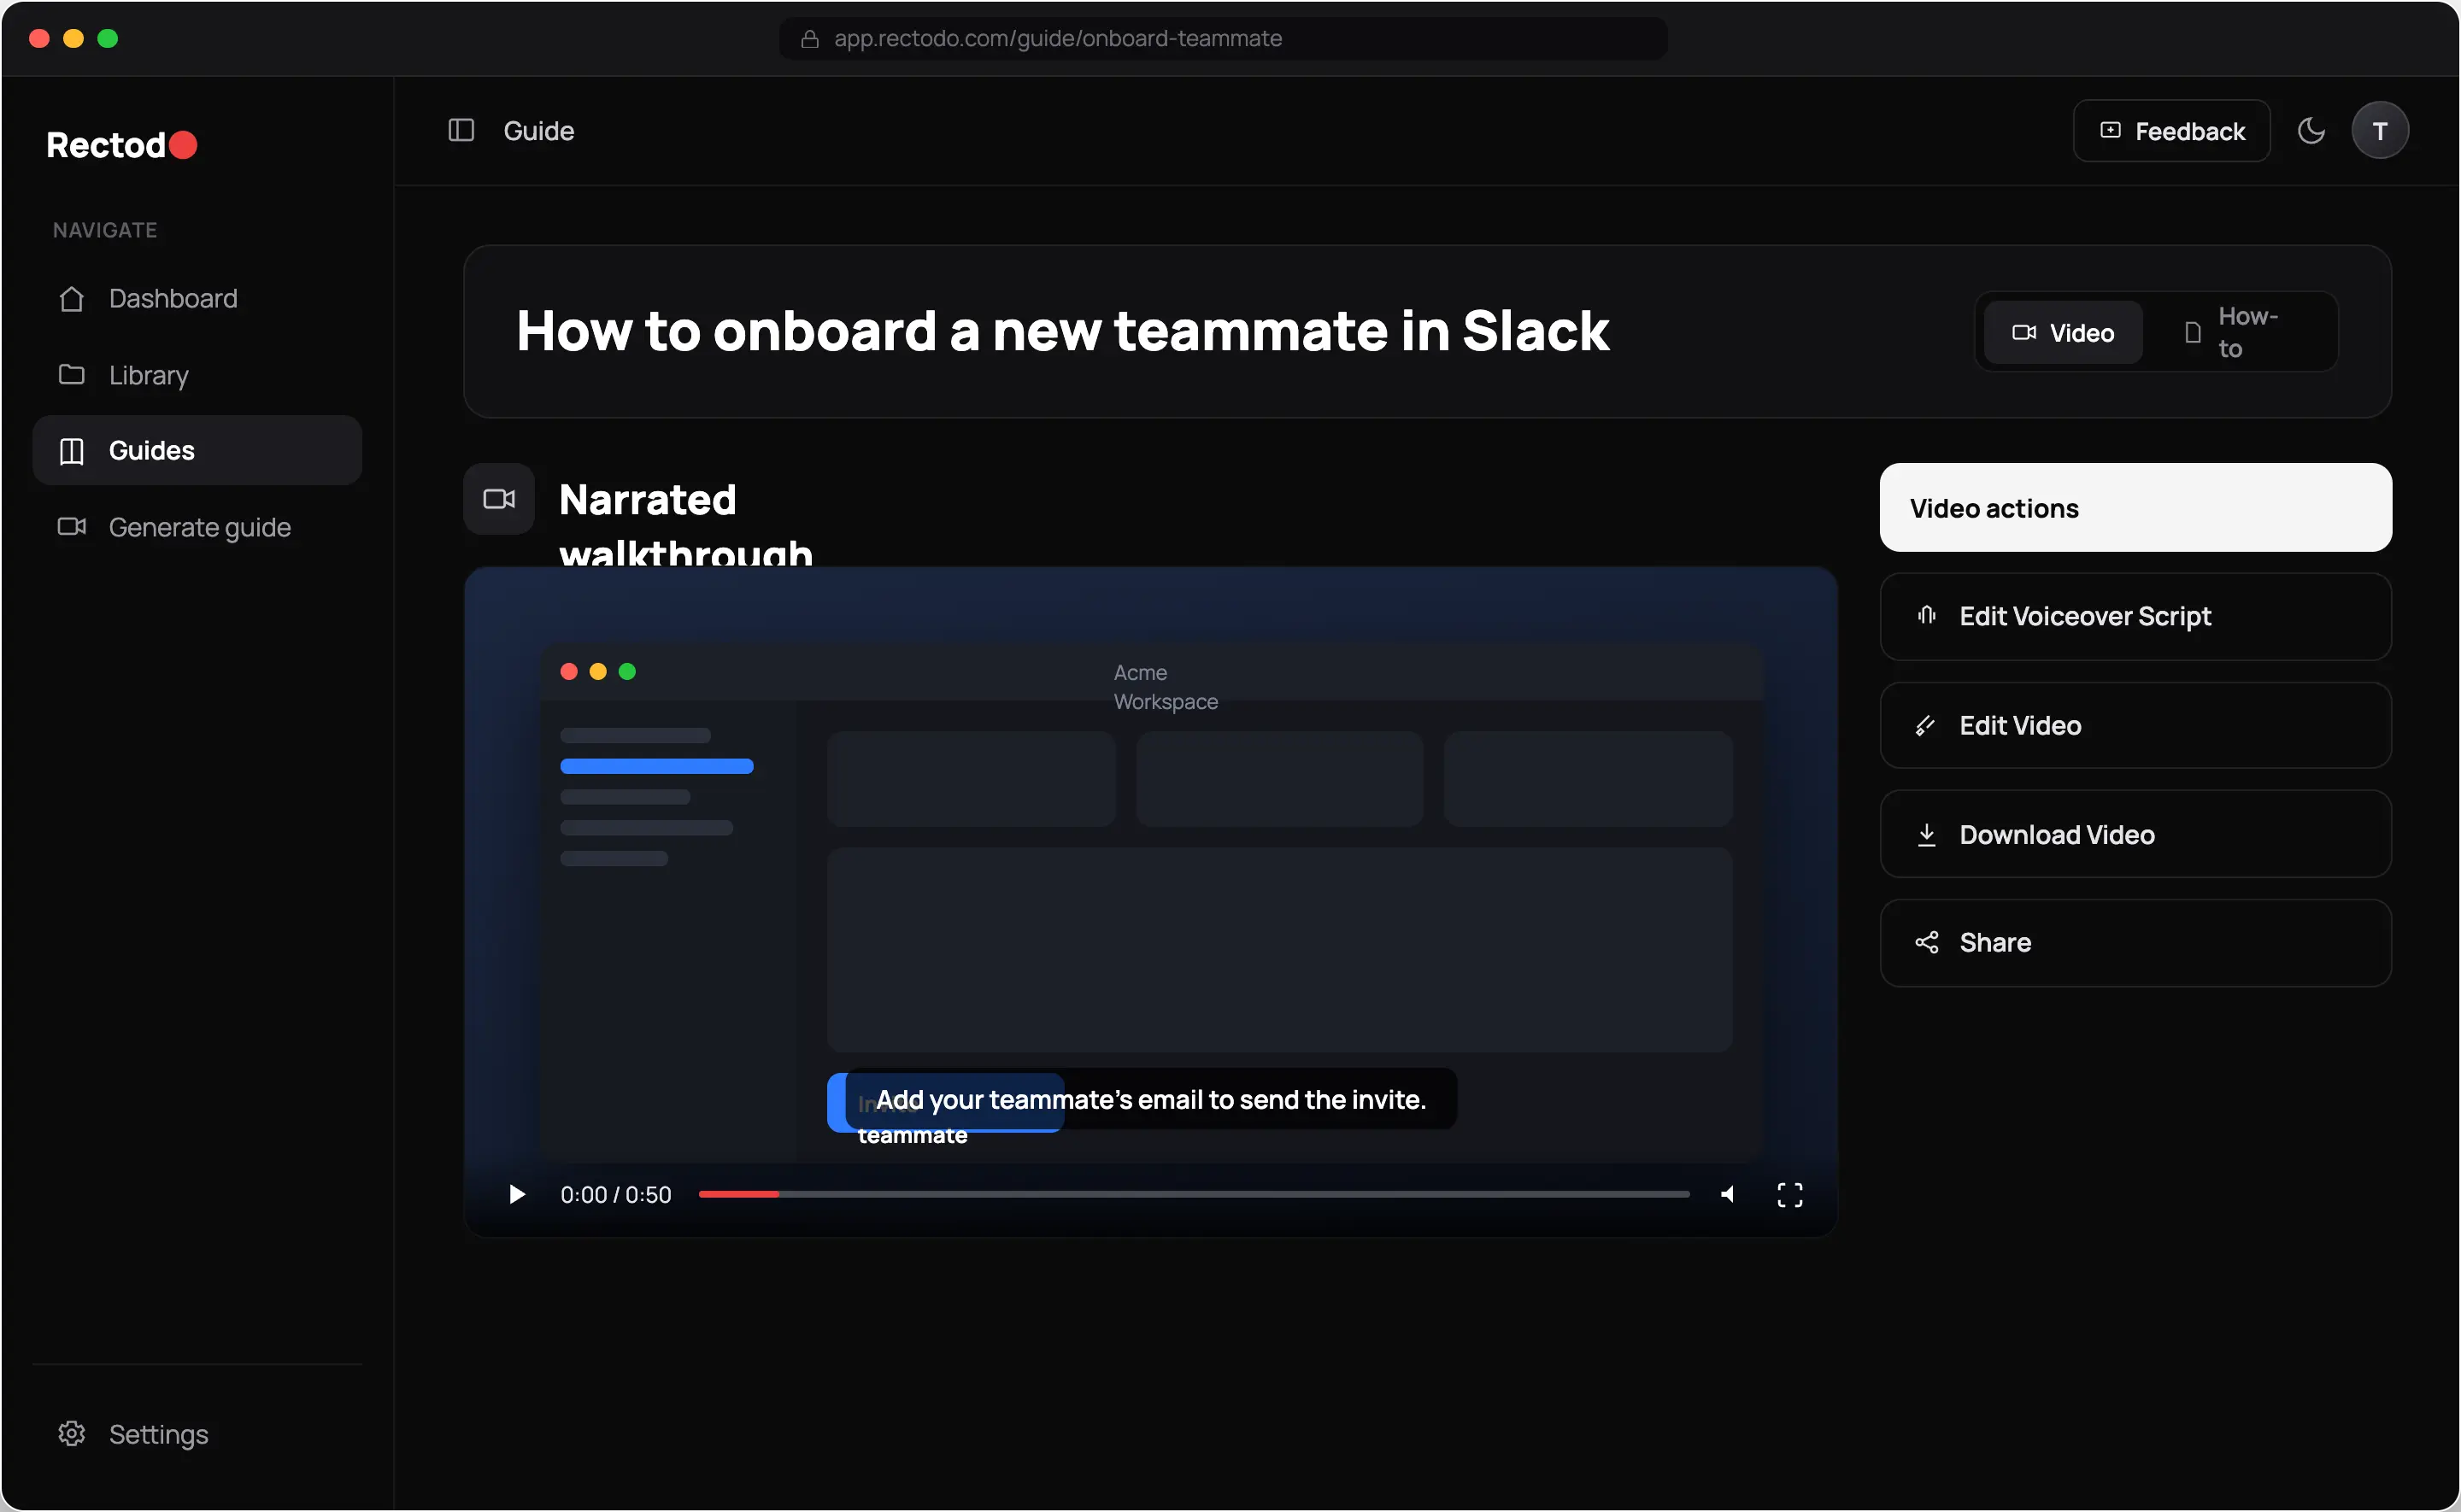Click the Share button
2461x1512 pixels.
[2135, 942]
